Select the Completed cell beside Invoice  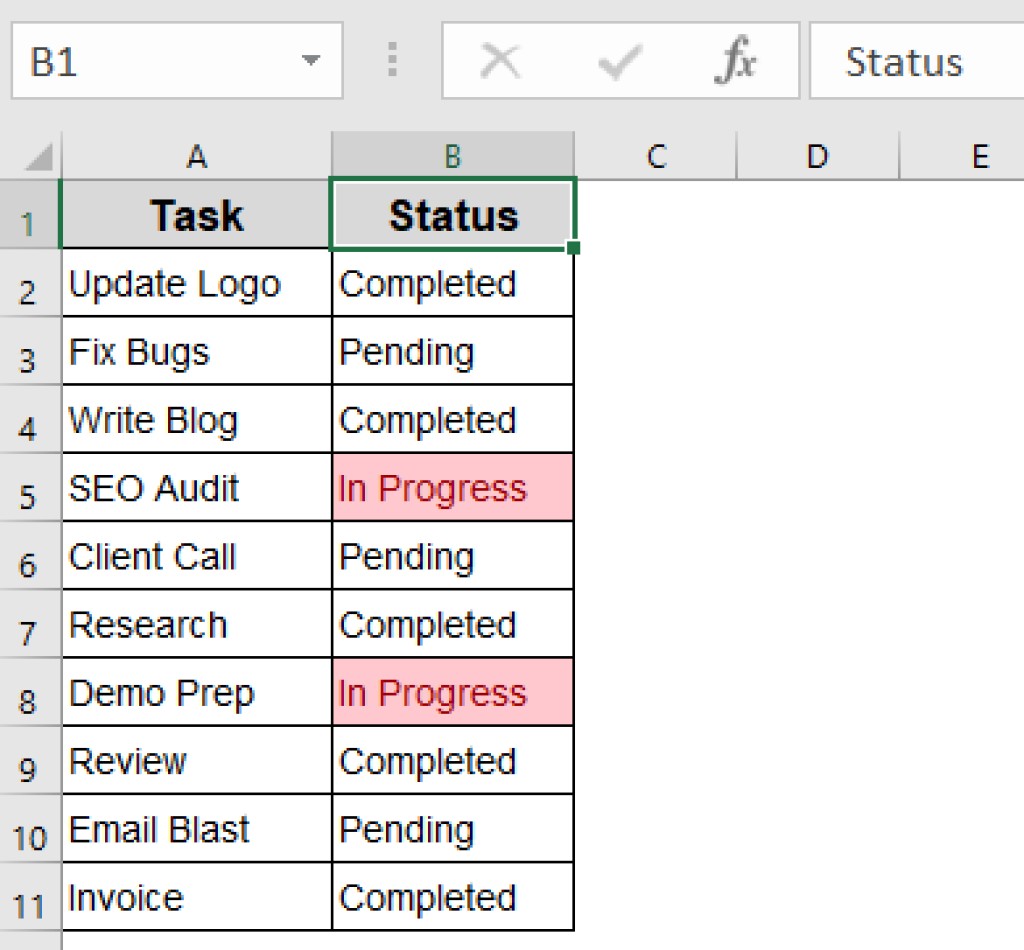point(452,896)
